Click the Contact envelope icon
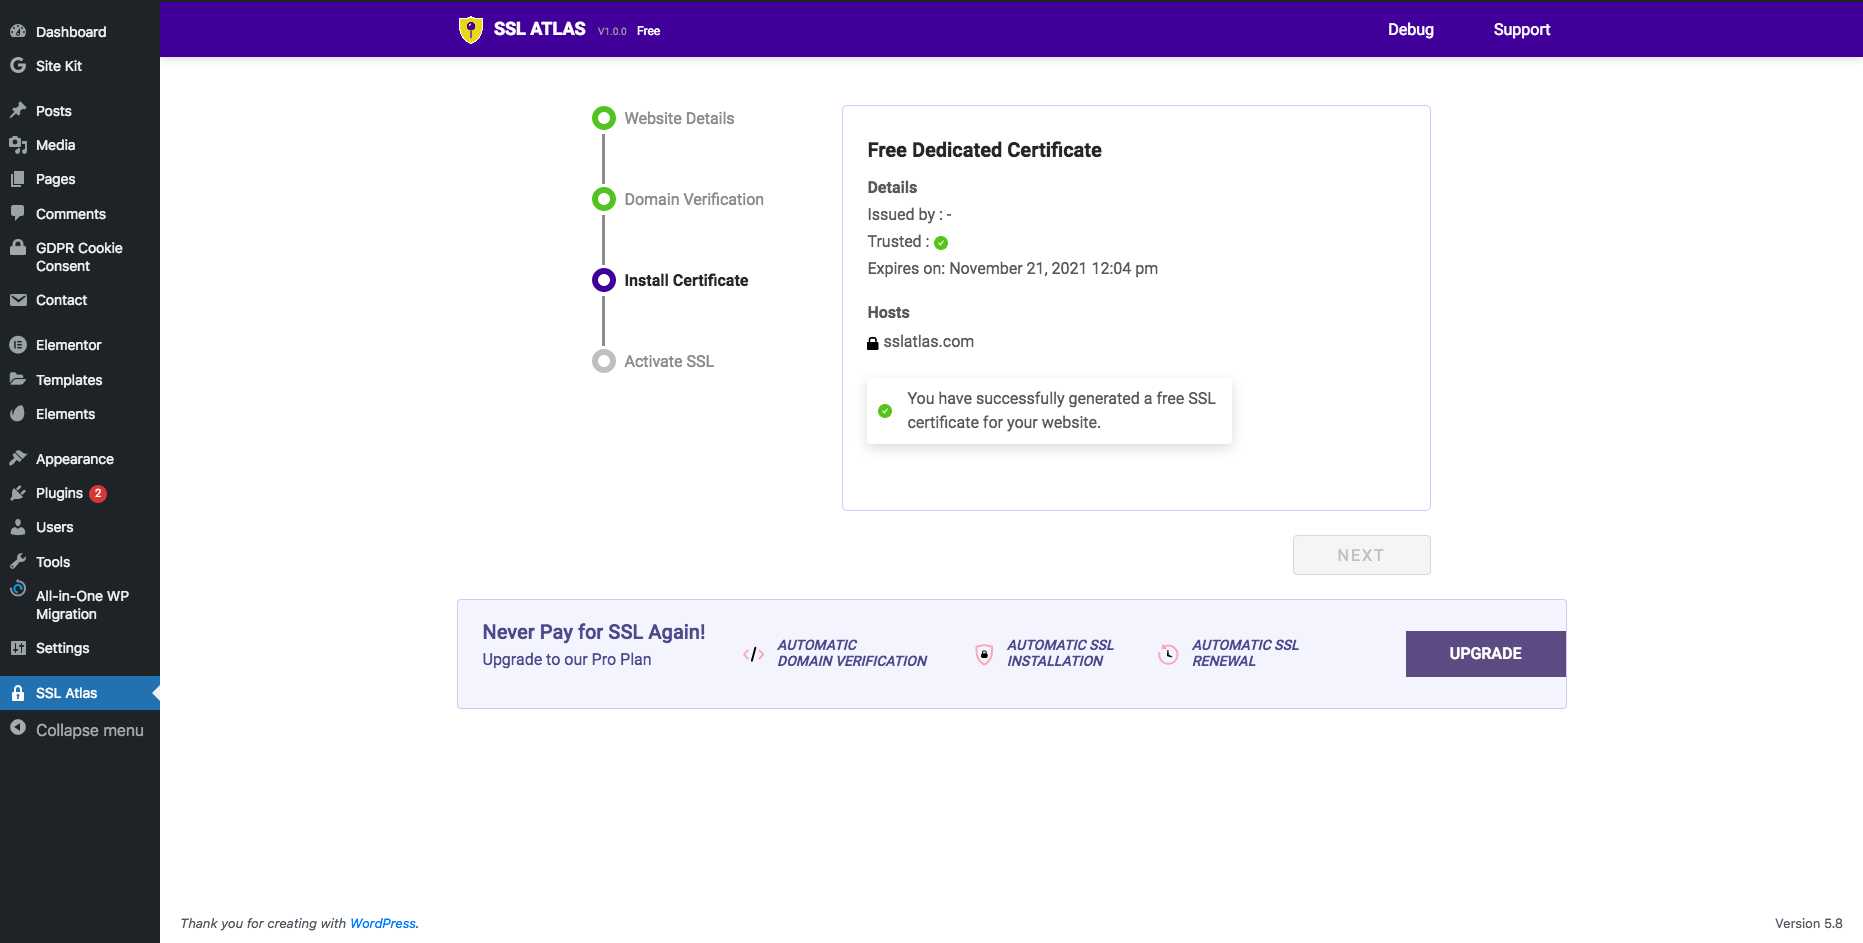The width and height of the screenshot is (1863, 943). tap(18, 300)
